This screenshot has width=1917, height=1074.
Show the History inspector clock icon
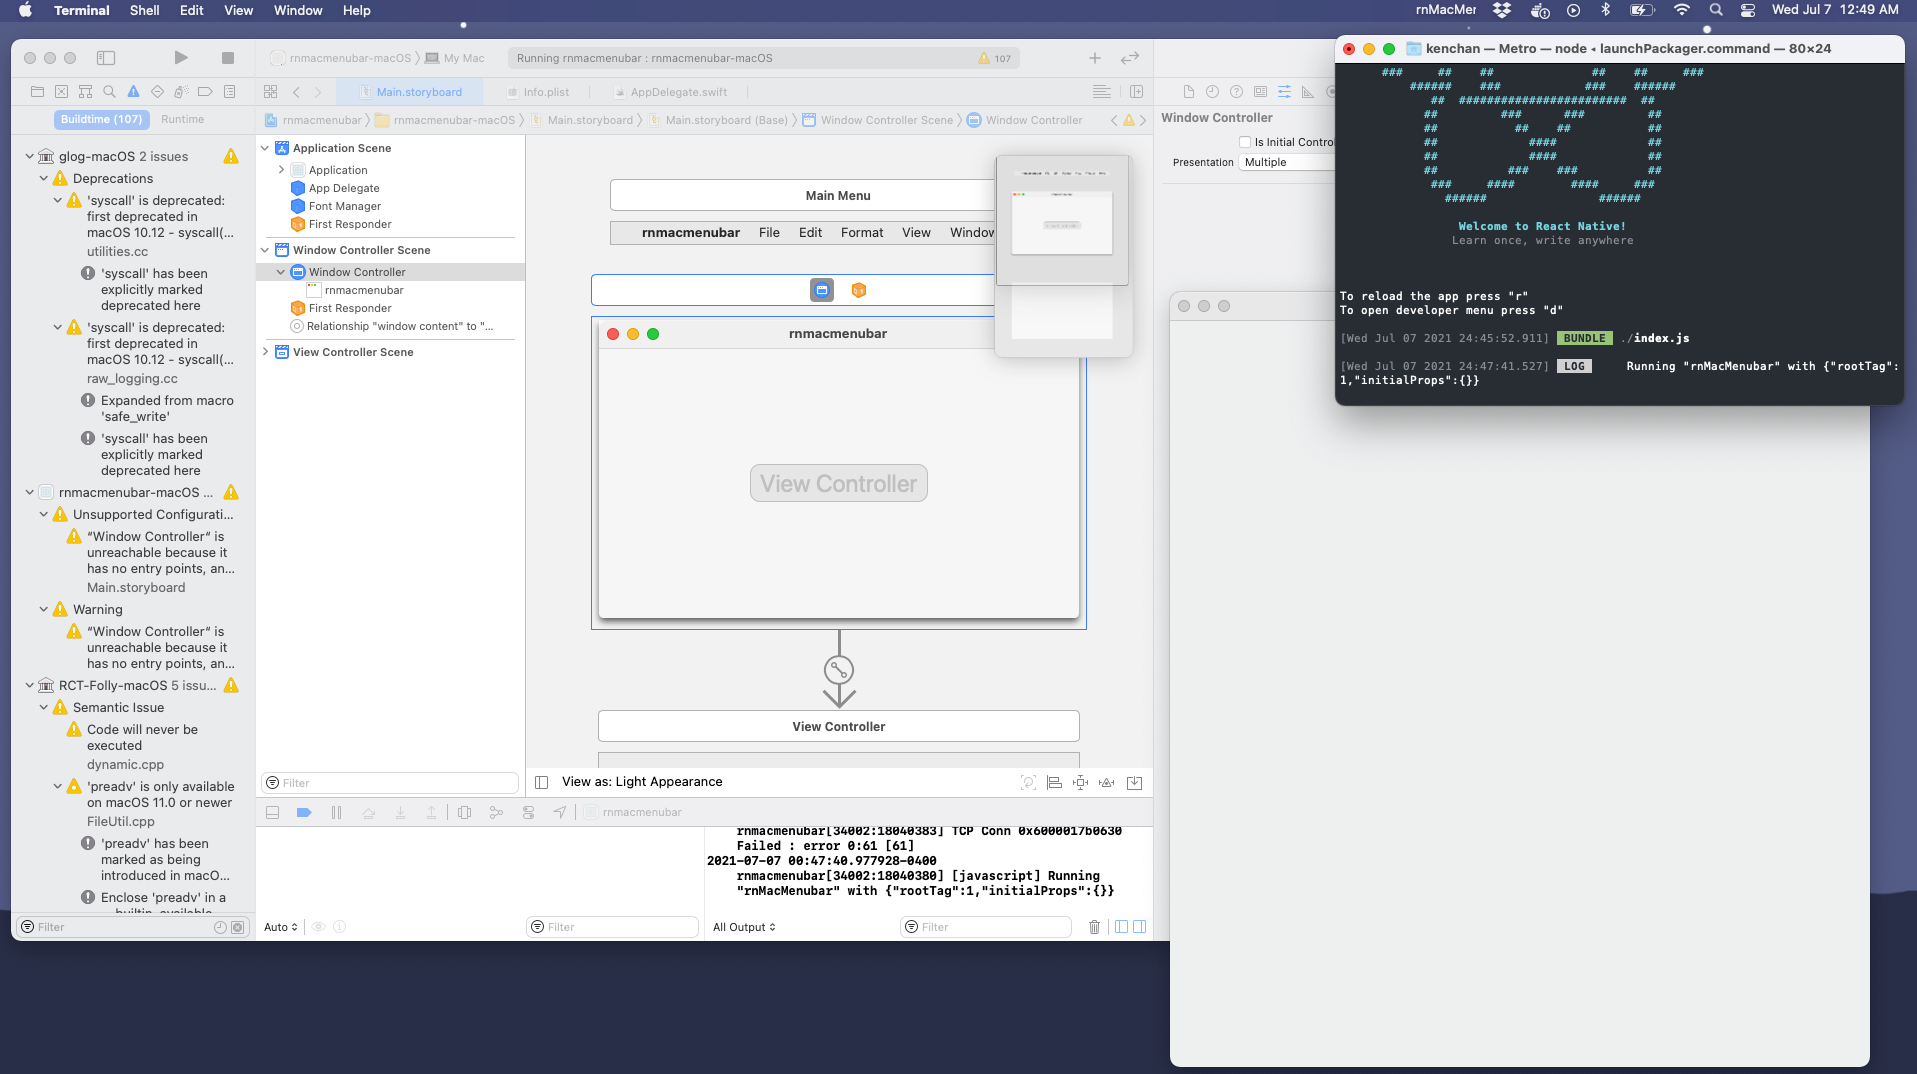[x=1212, y=91]
